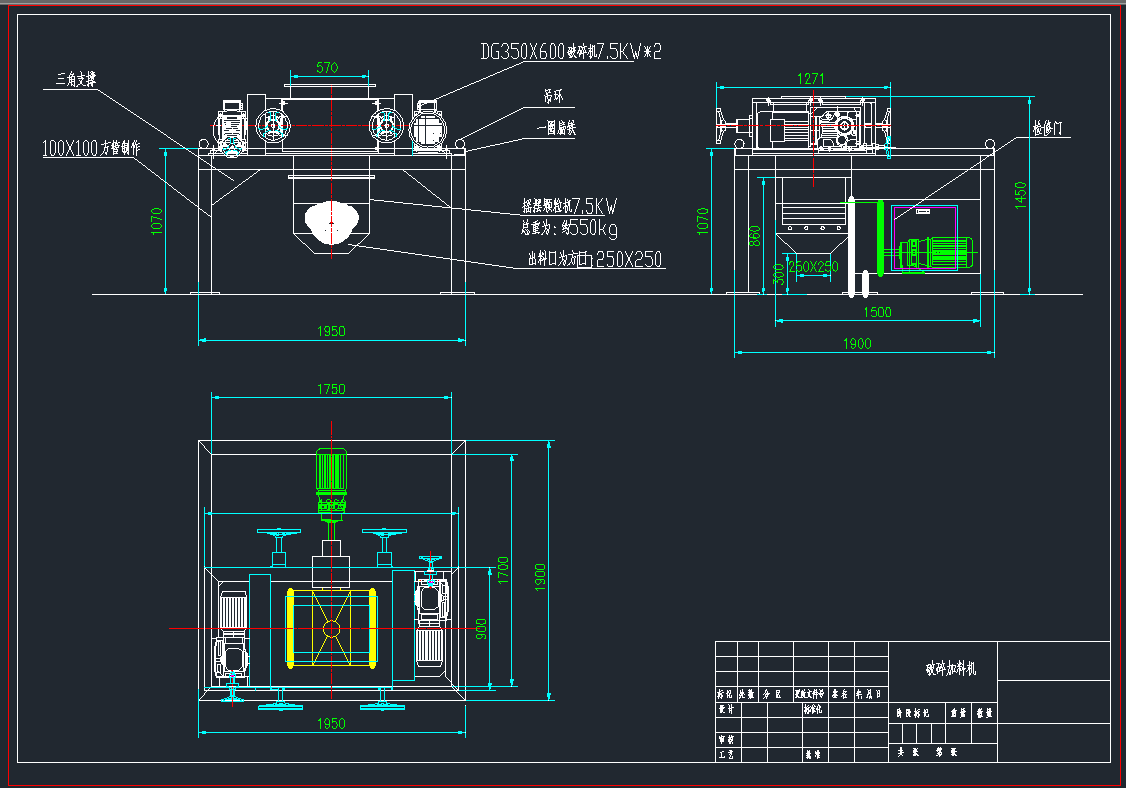
Task: Click the 1750 dimension in the plan view
Action: point(331,389)
